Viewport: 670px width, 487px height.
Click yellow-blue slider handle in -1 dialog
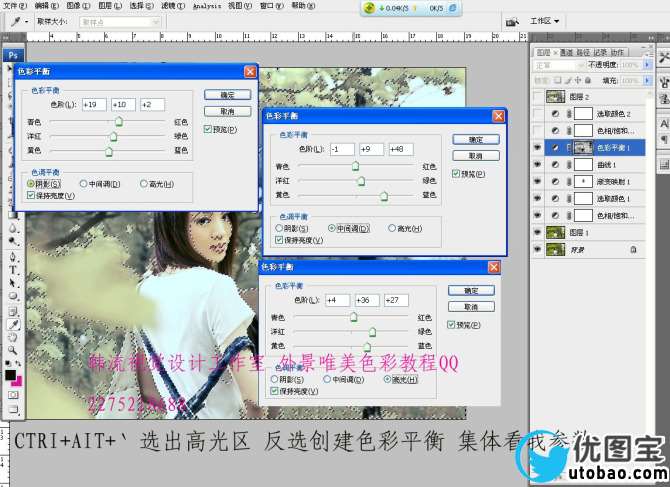point(384,196)
